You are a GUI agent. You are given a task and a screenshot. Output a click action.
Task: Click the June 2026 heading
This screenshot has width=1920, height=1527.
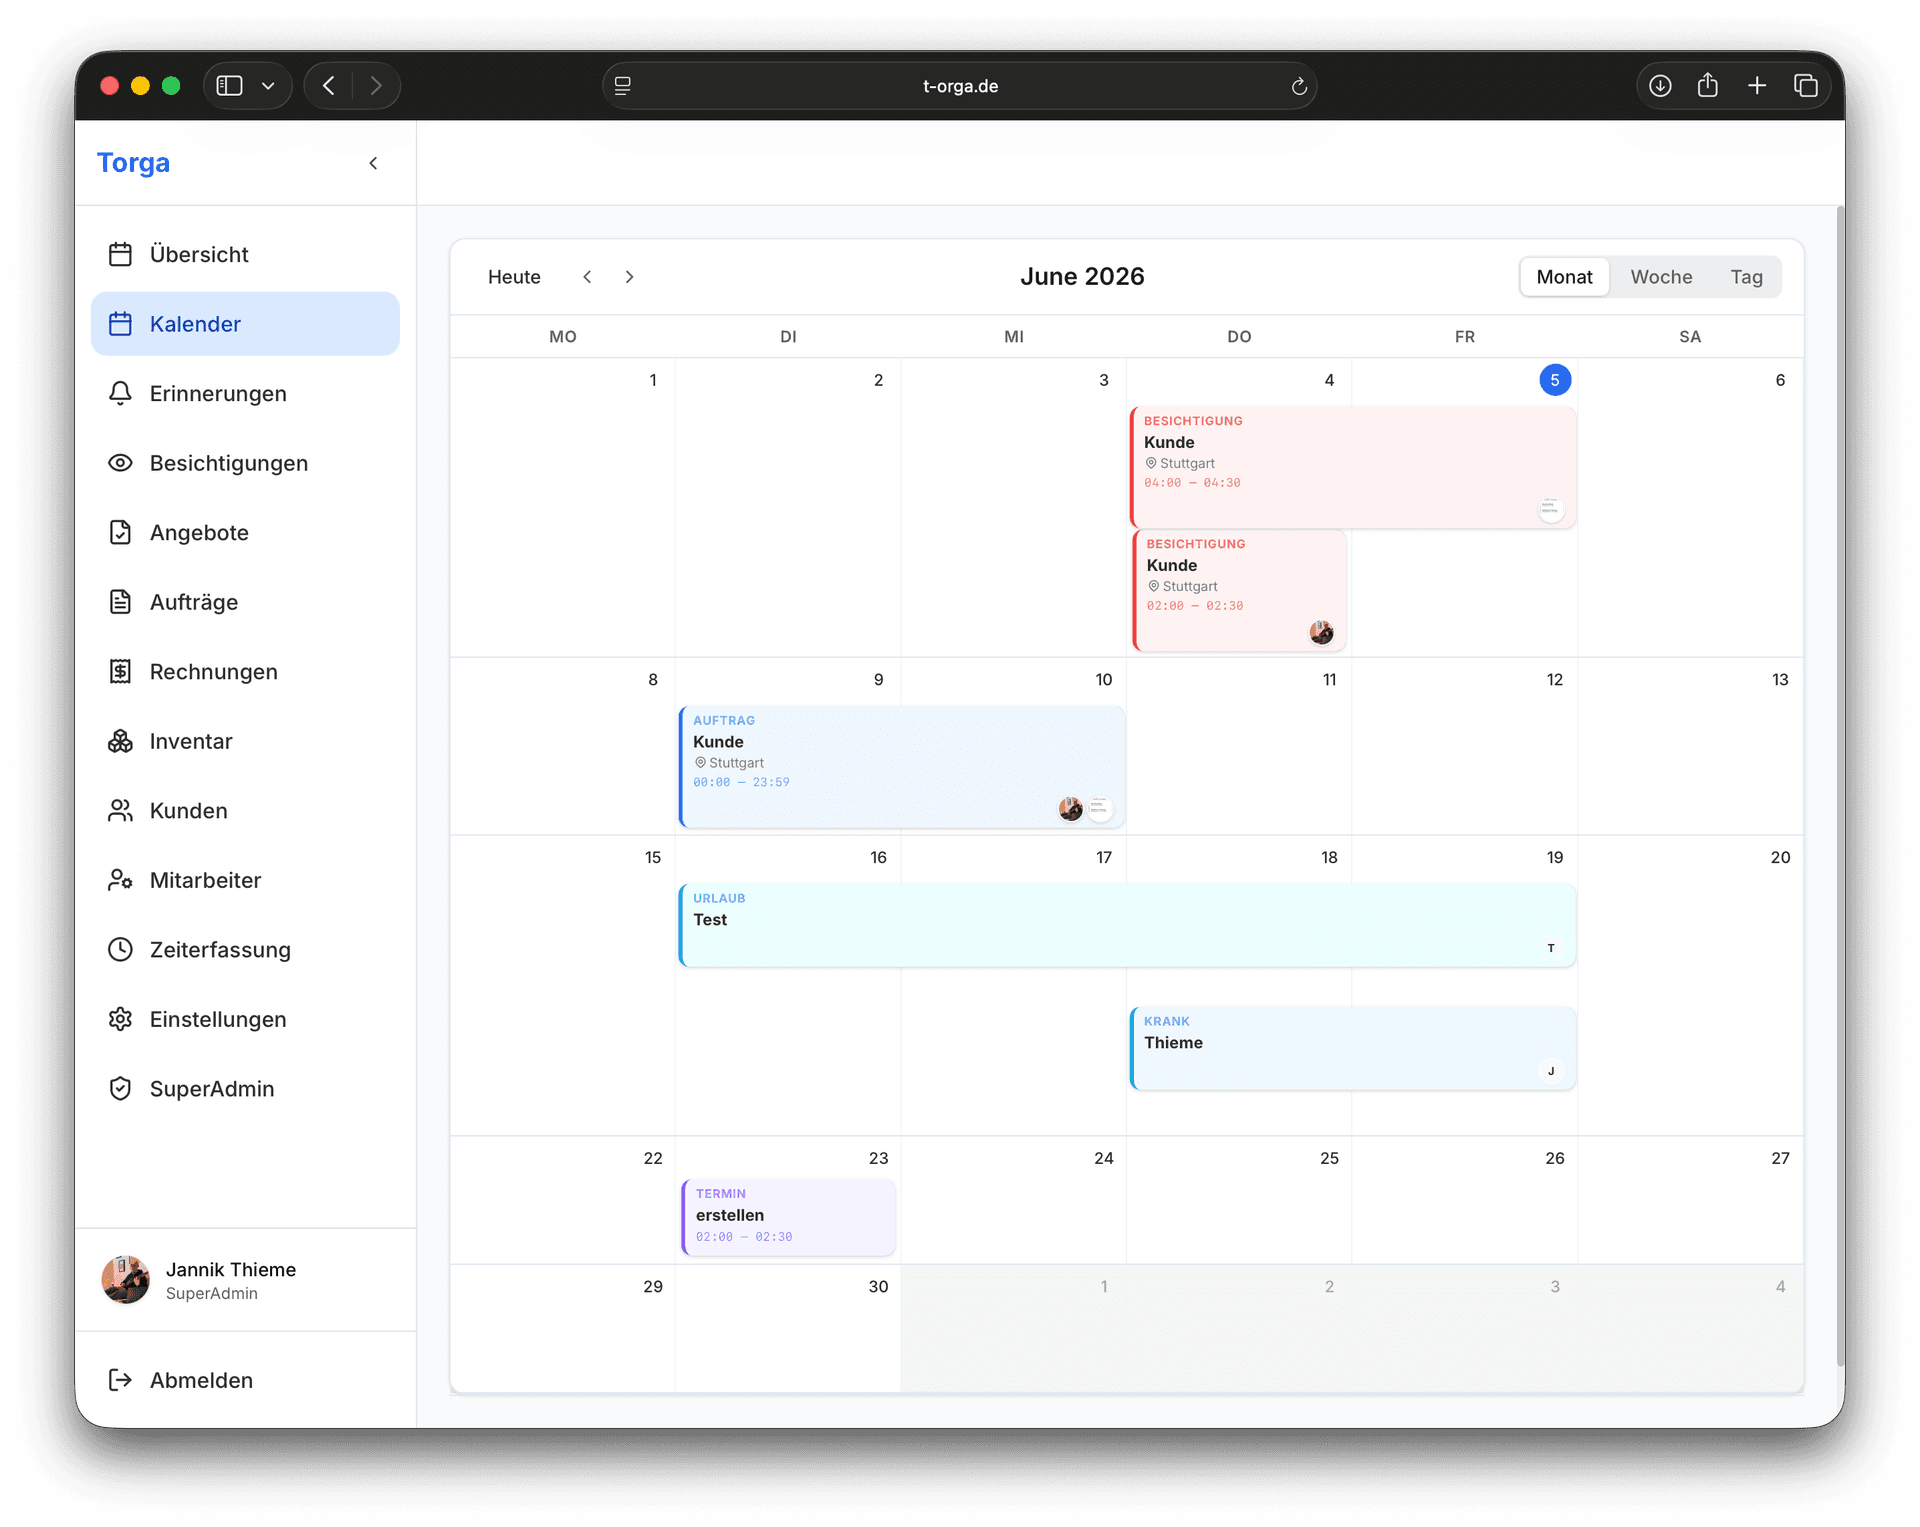pos(1082,277)
